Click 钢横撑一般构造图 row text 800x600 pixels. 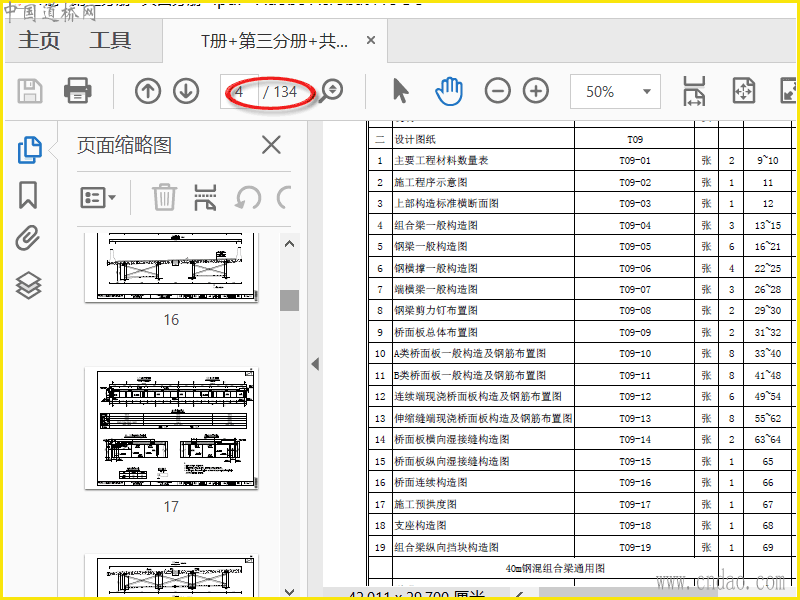[x=436, y=268]
